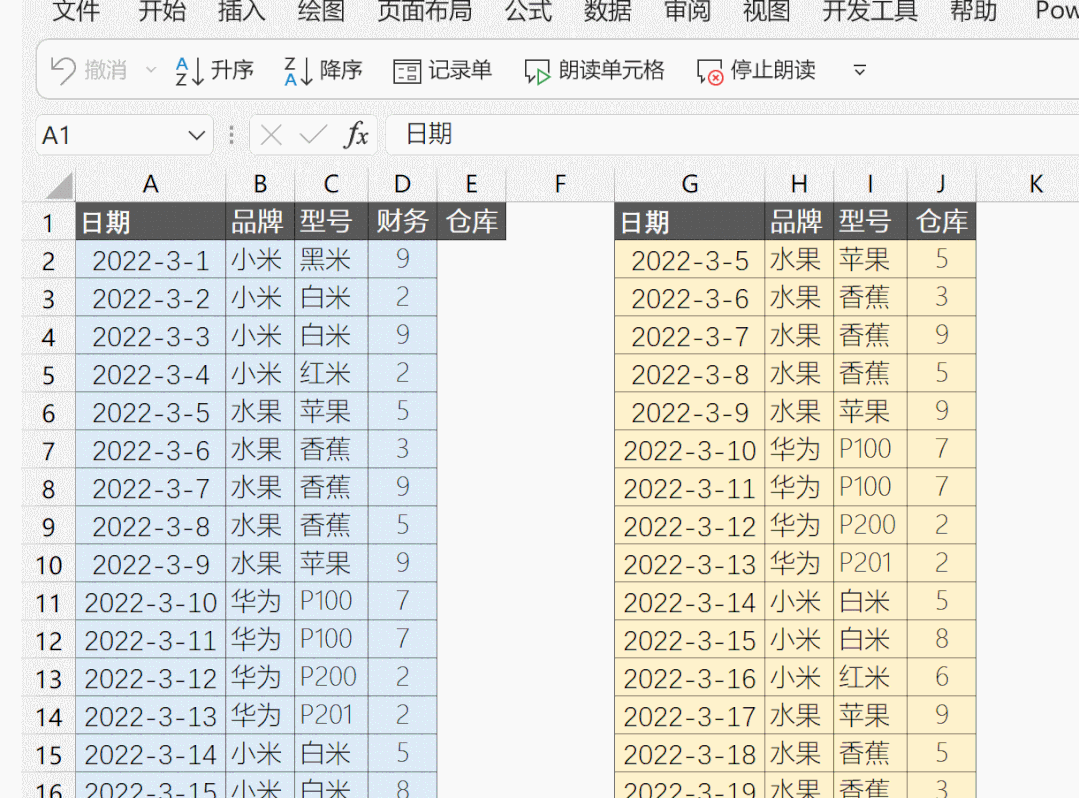Click the cancel entry X icon
The width and height of the screenshot is (1079, 798).
coord(271,136)
